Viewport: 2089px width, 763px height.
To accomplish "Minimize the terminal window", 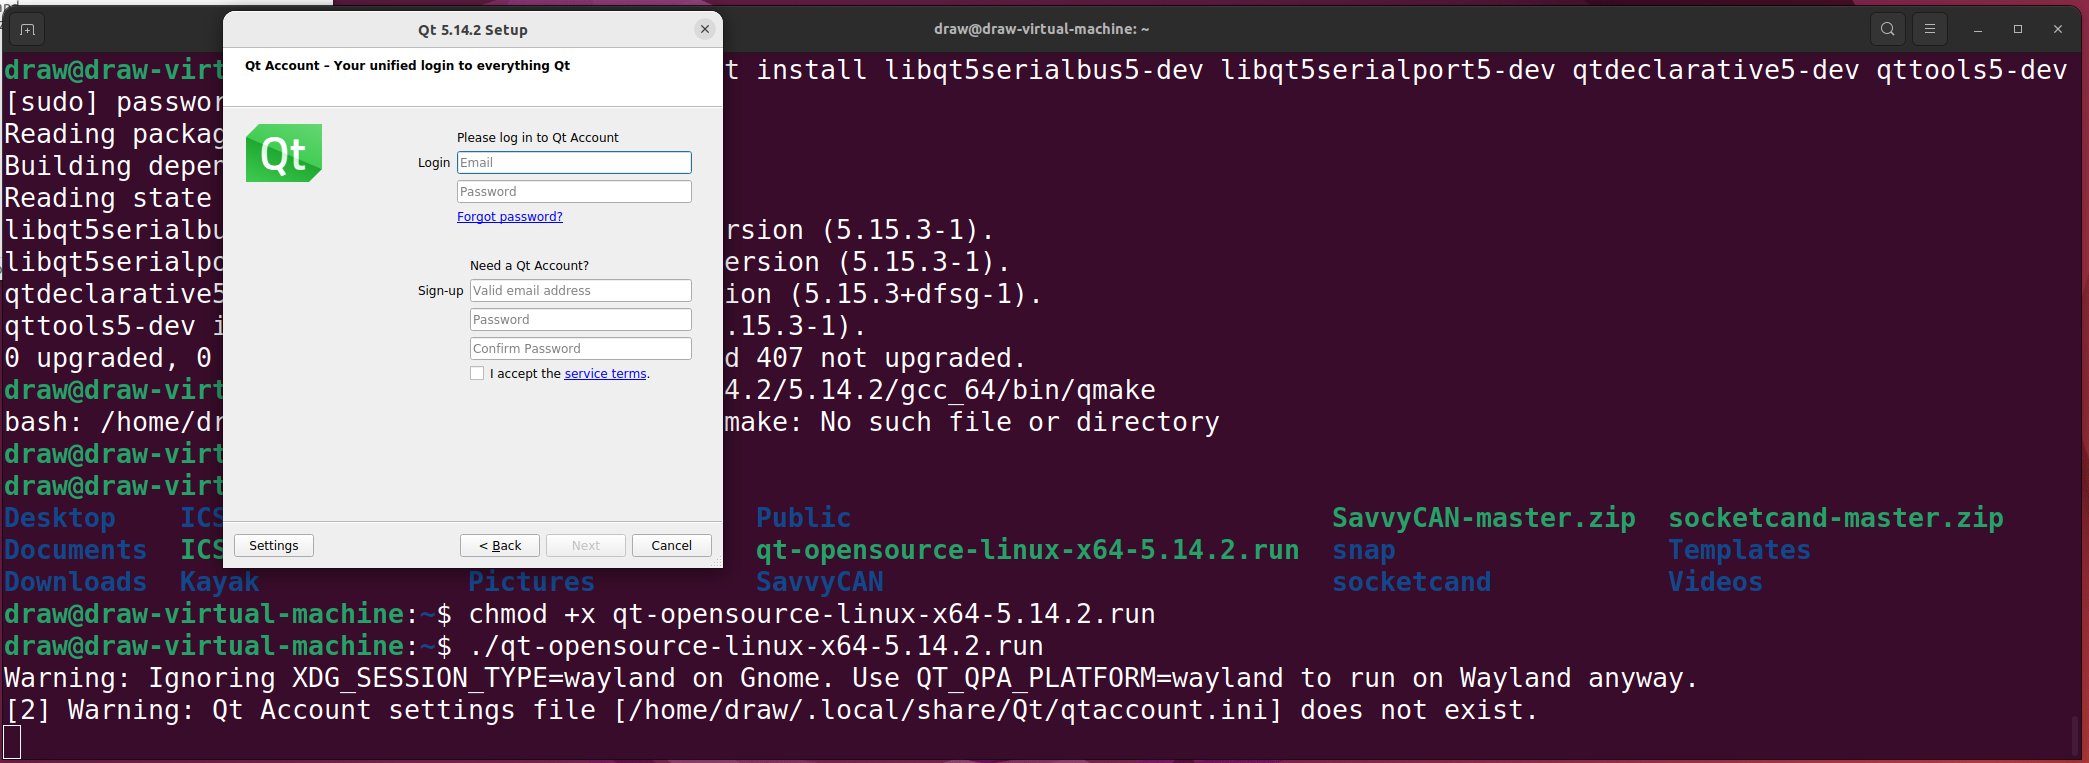I will 1977,29.
